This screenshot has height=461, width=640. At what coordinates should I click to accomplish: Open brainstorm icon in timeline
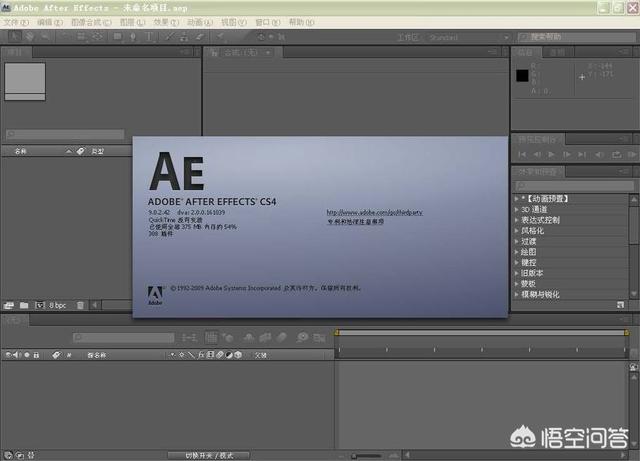click(302, 337)
